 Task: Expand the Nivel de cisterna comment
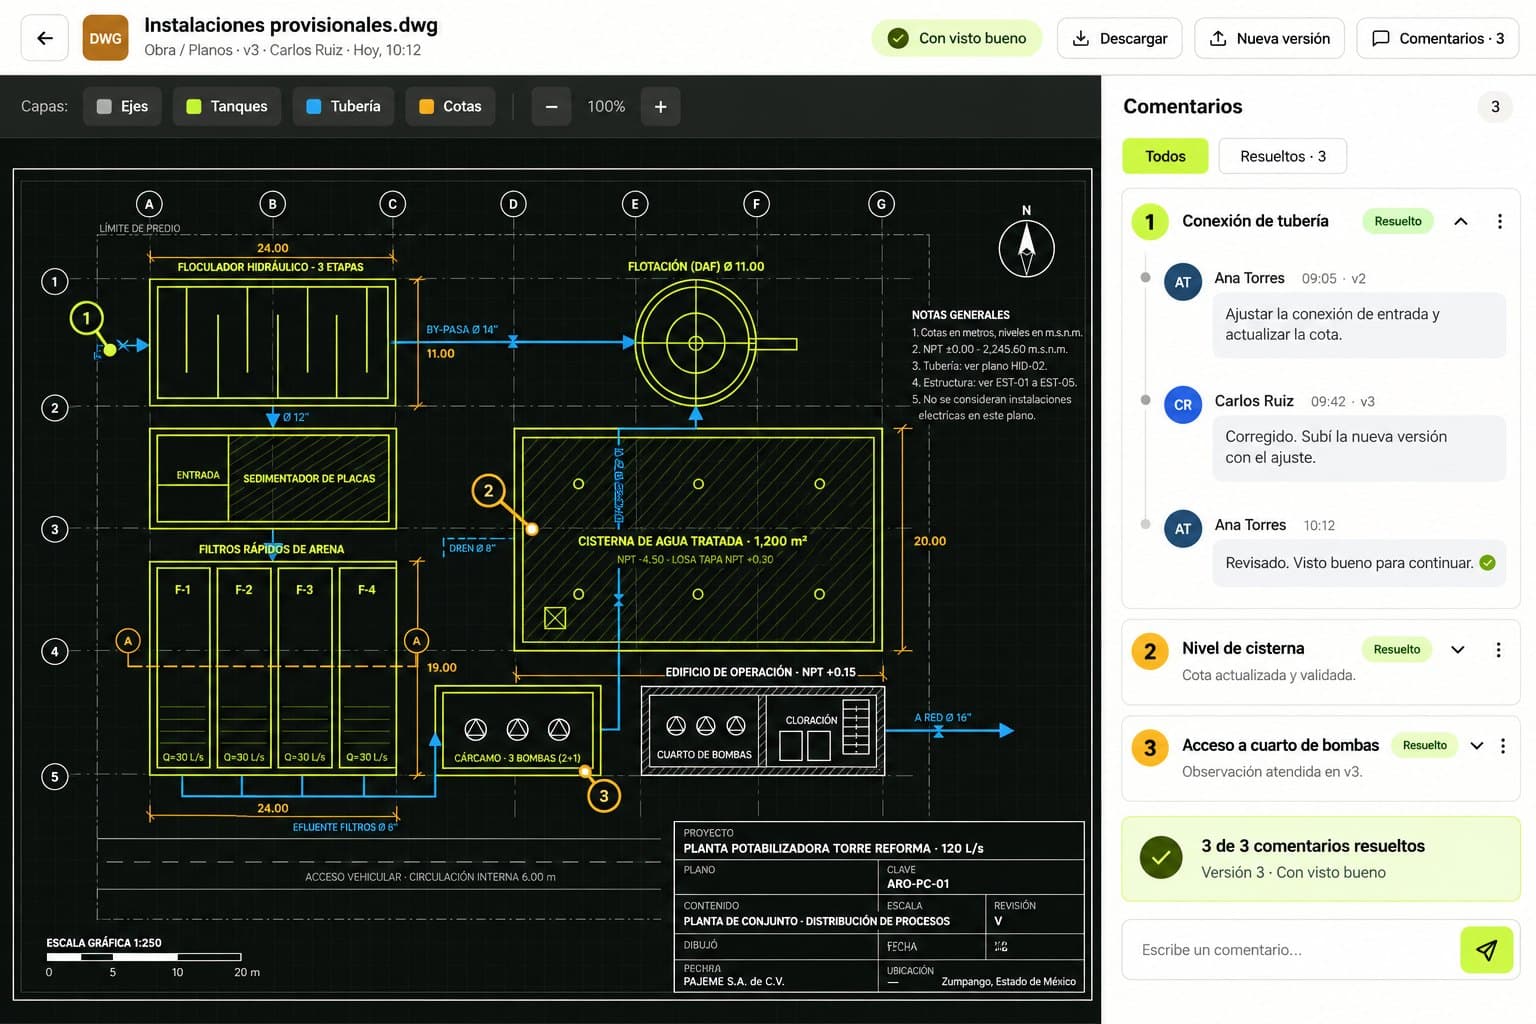(1458, 650)
